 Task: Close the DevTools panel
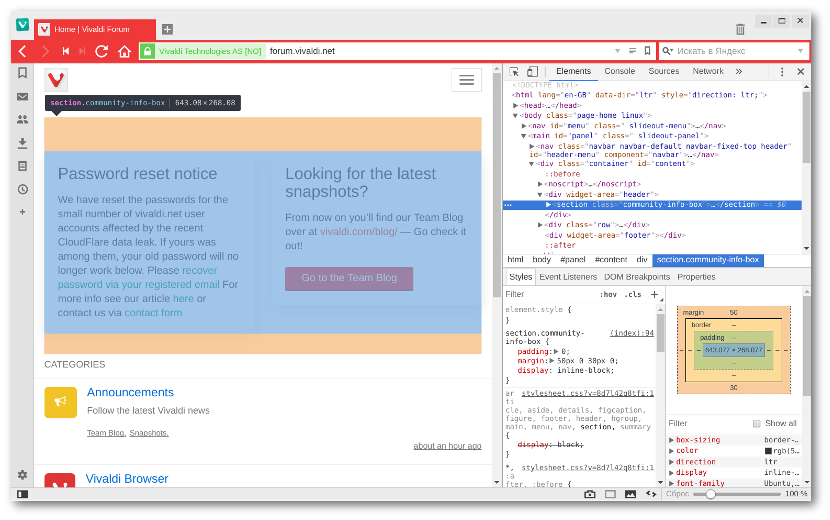pos(800,71)
